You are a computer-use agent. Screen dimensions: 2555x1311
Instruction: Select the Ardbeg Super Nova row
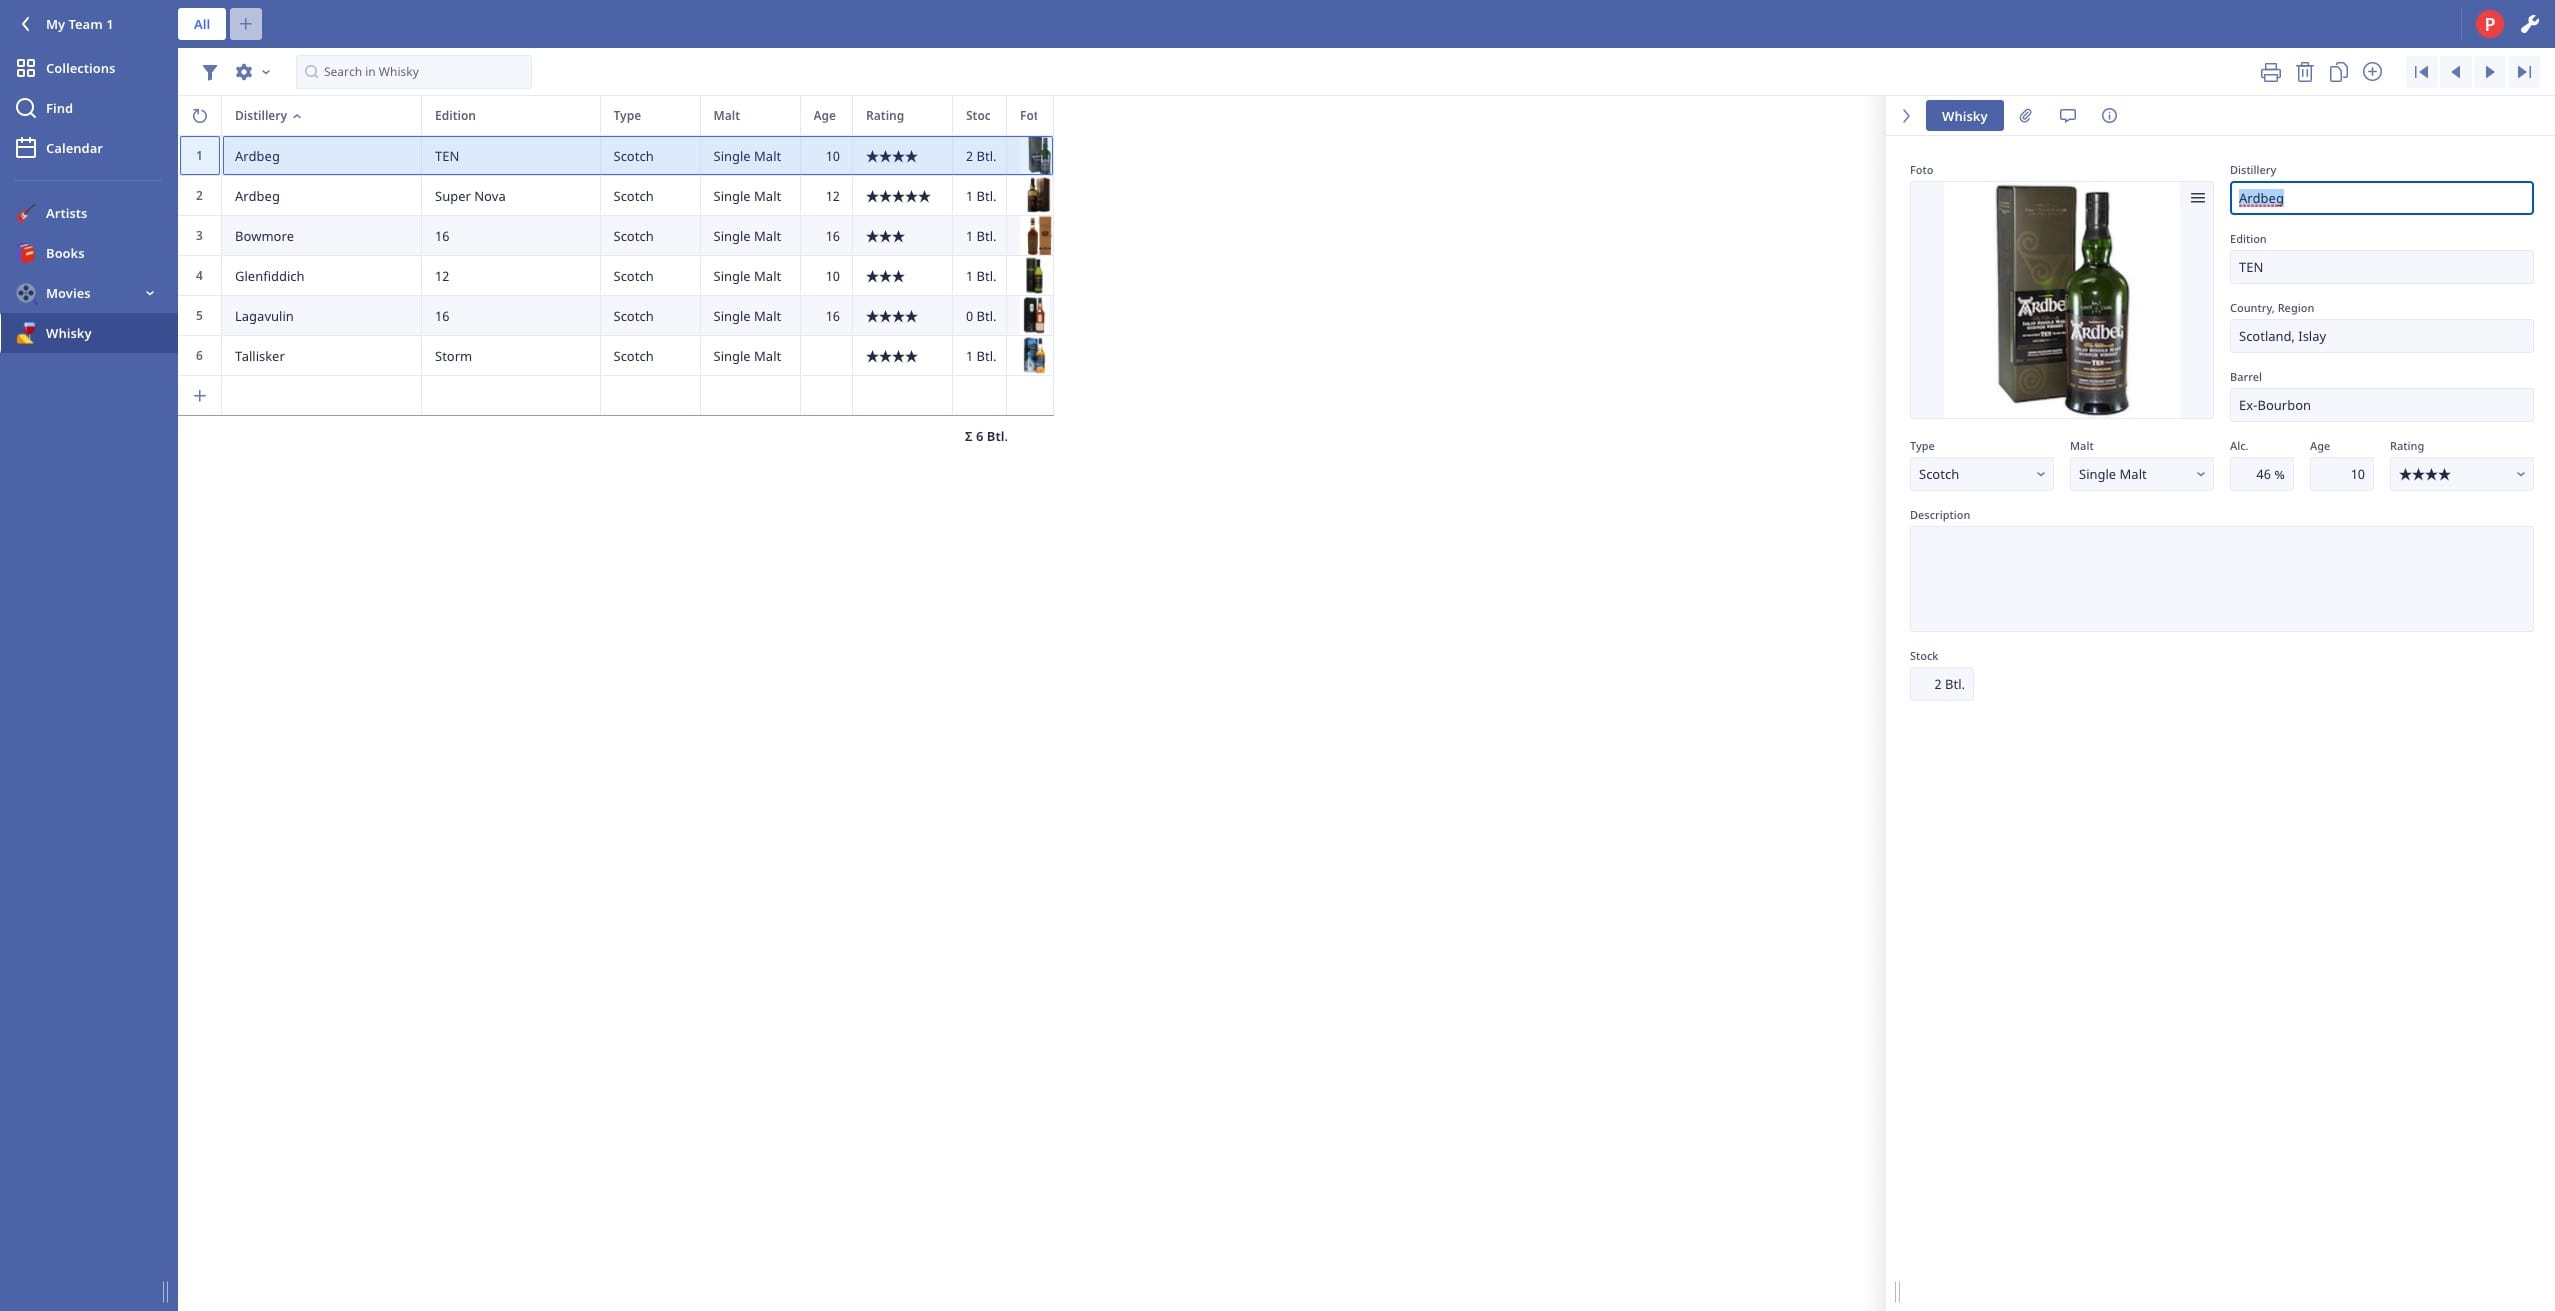(616, 196)
